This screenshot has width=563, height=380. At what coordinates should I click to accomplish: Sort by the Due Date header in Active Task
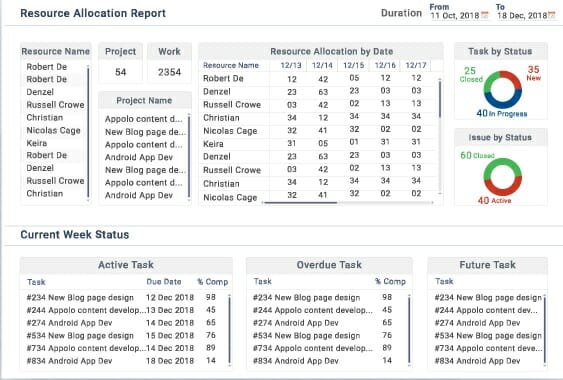[x=164, y=282]
